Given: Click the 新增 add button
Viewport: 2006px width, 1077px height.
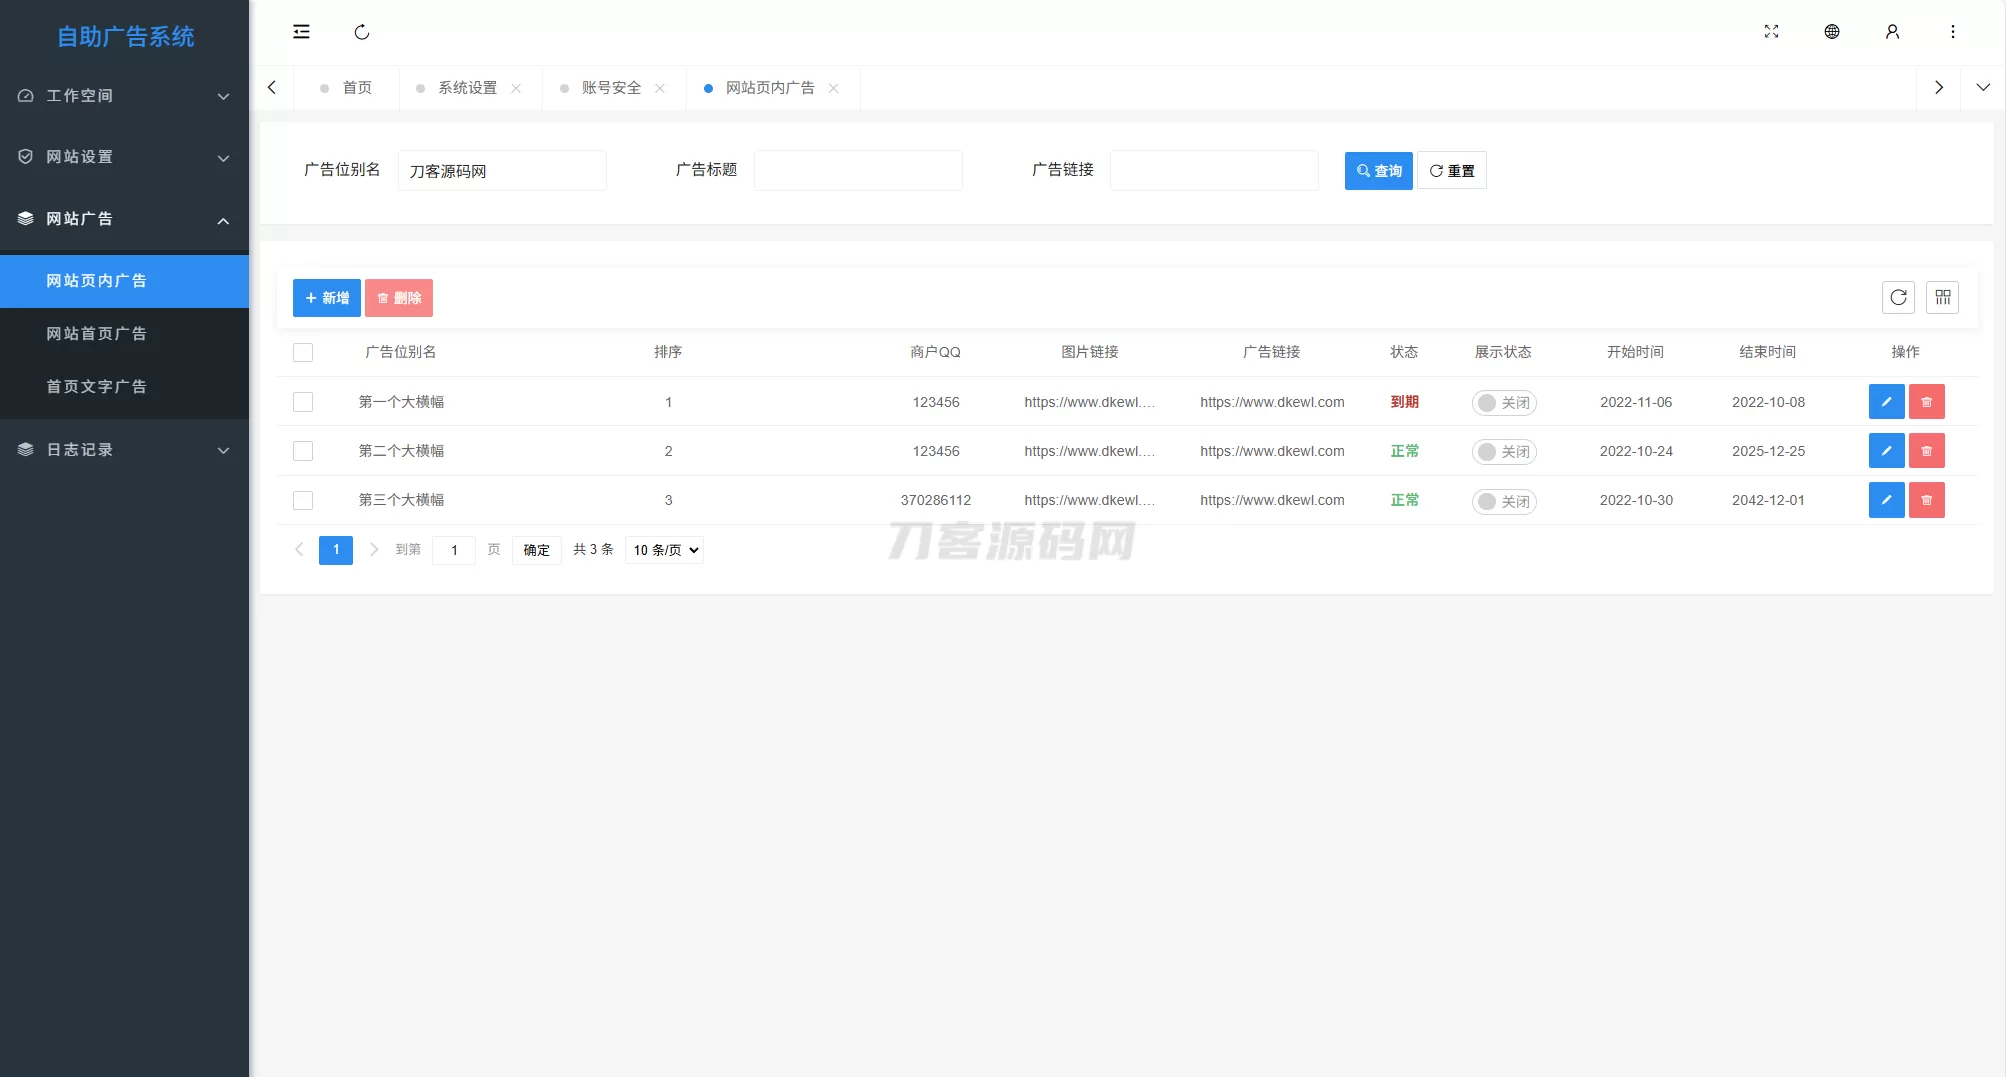Looking at the screenshot, I should 326,297.
